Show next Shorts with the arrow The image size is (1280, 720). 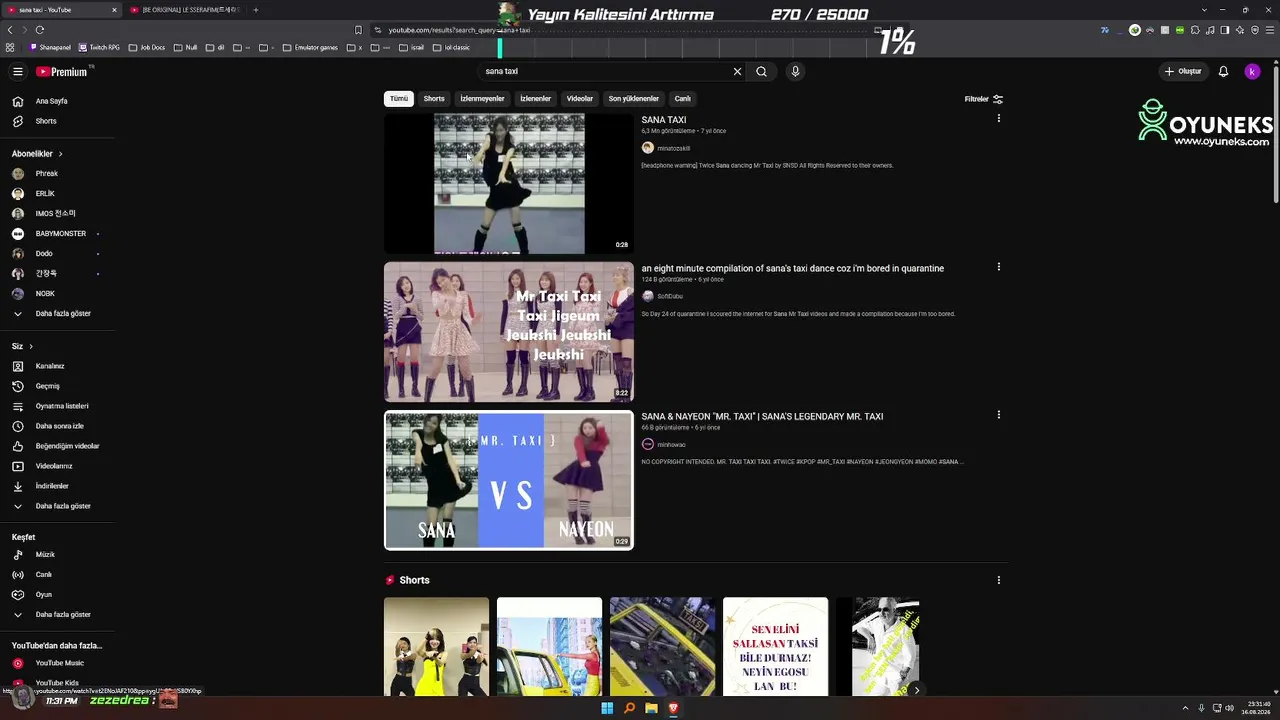coord(916,690)
